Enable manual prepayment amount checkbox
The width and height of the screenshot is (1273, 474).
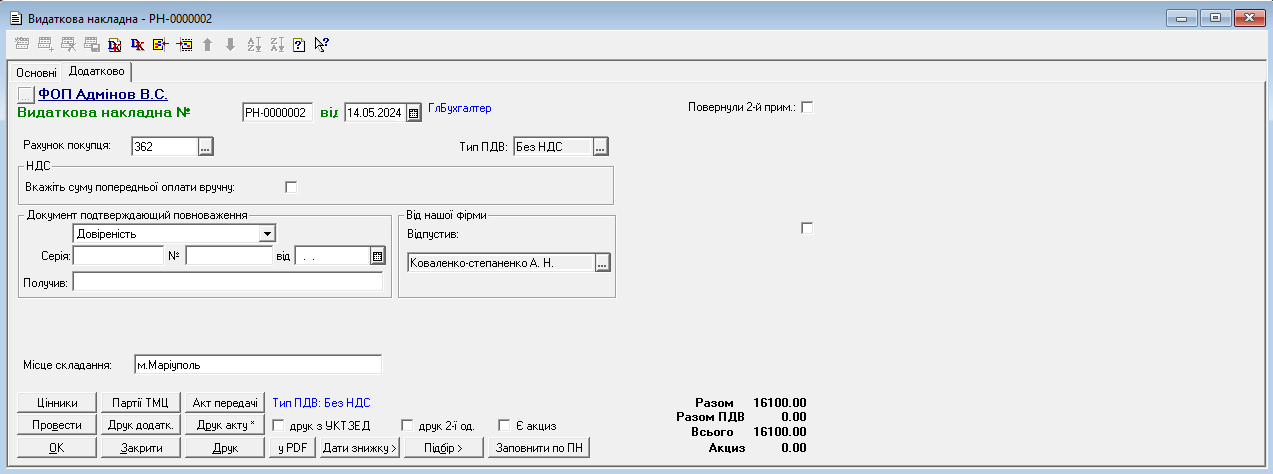pyautogui.click(x=292, y=186)
